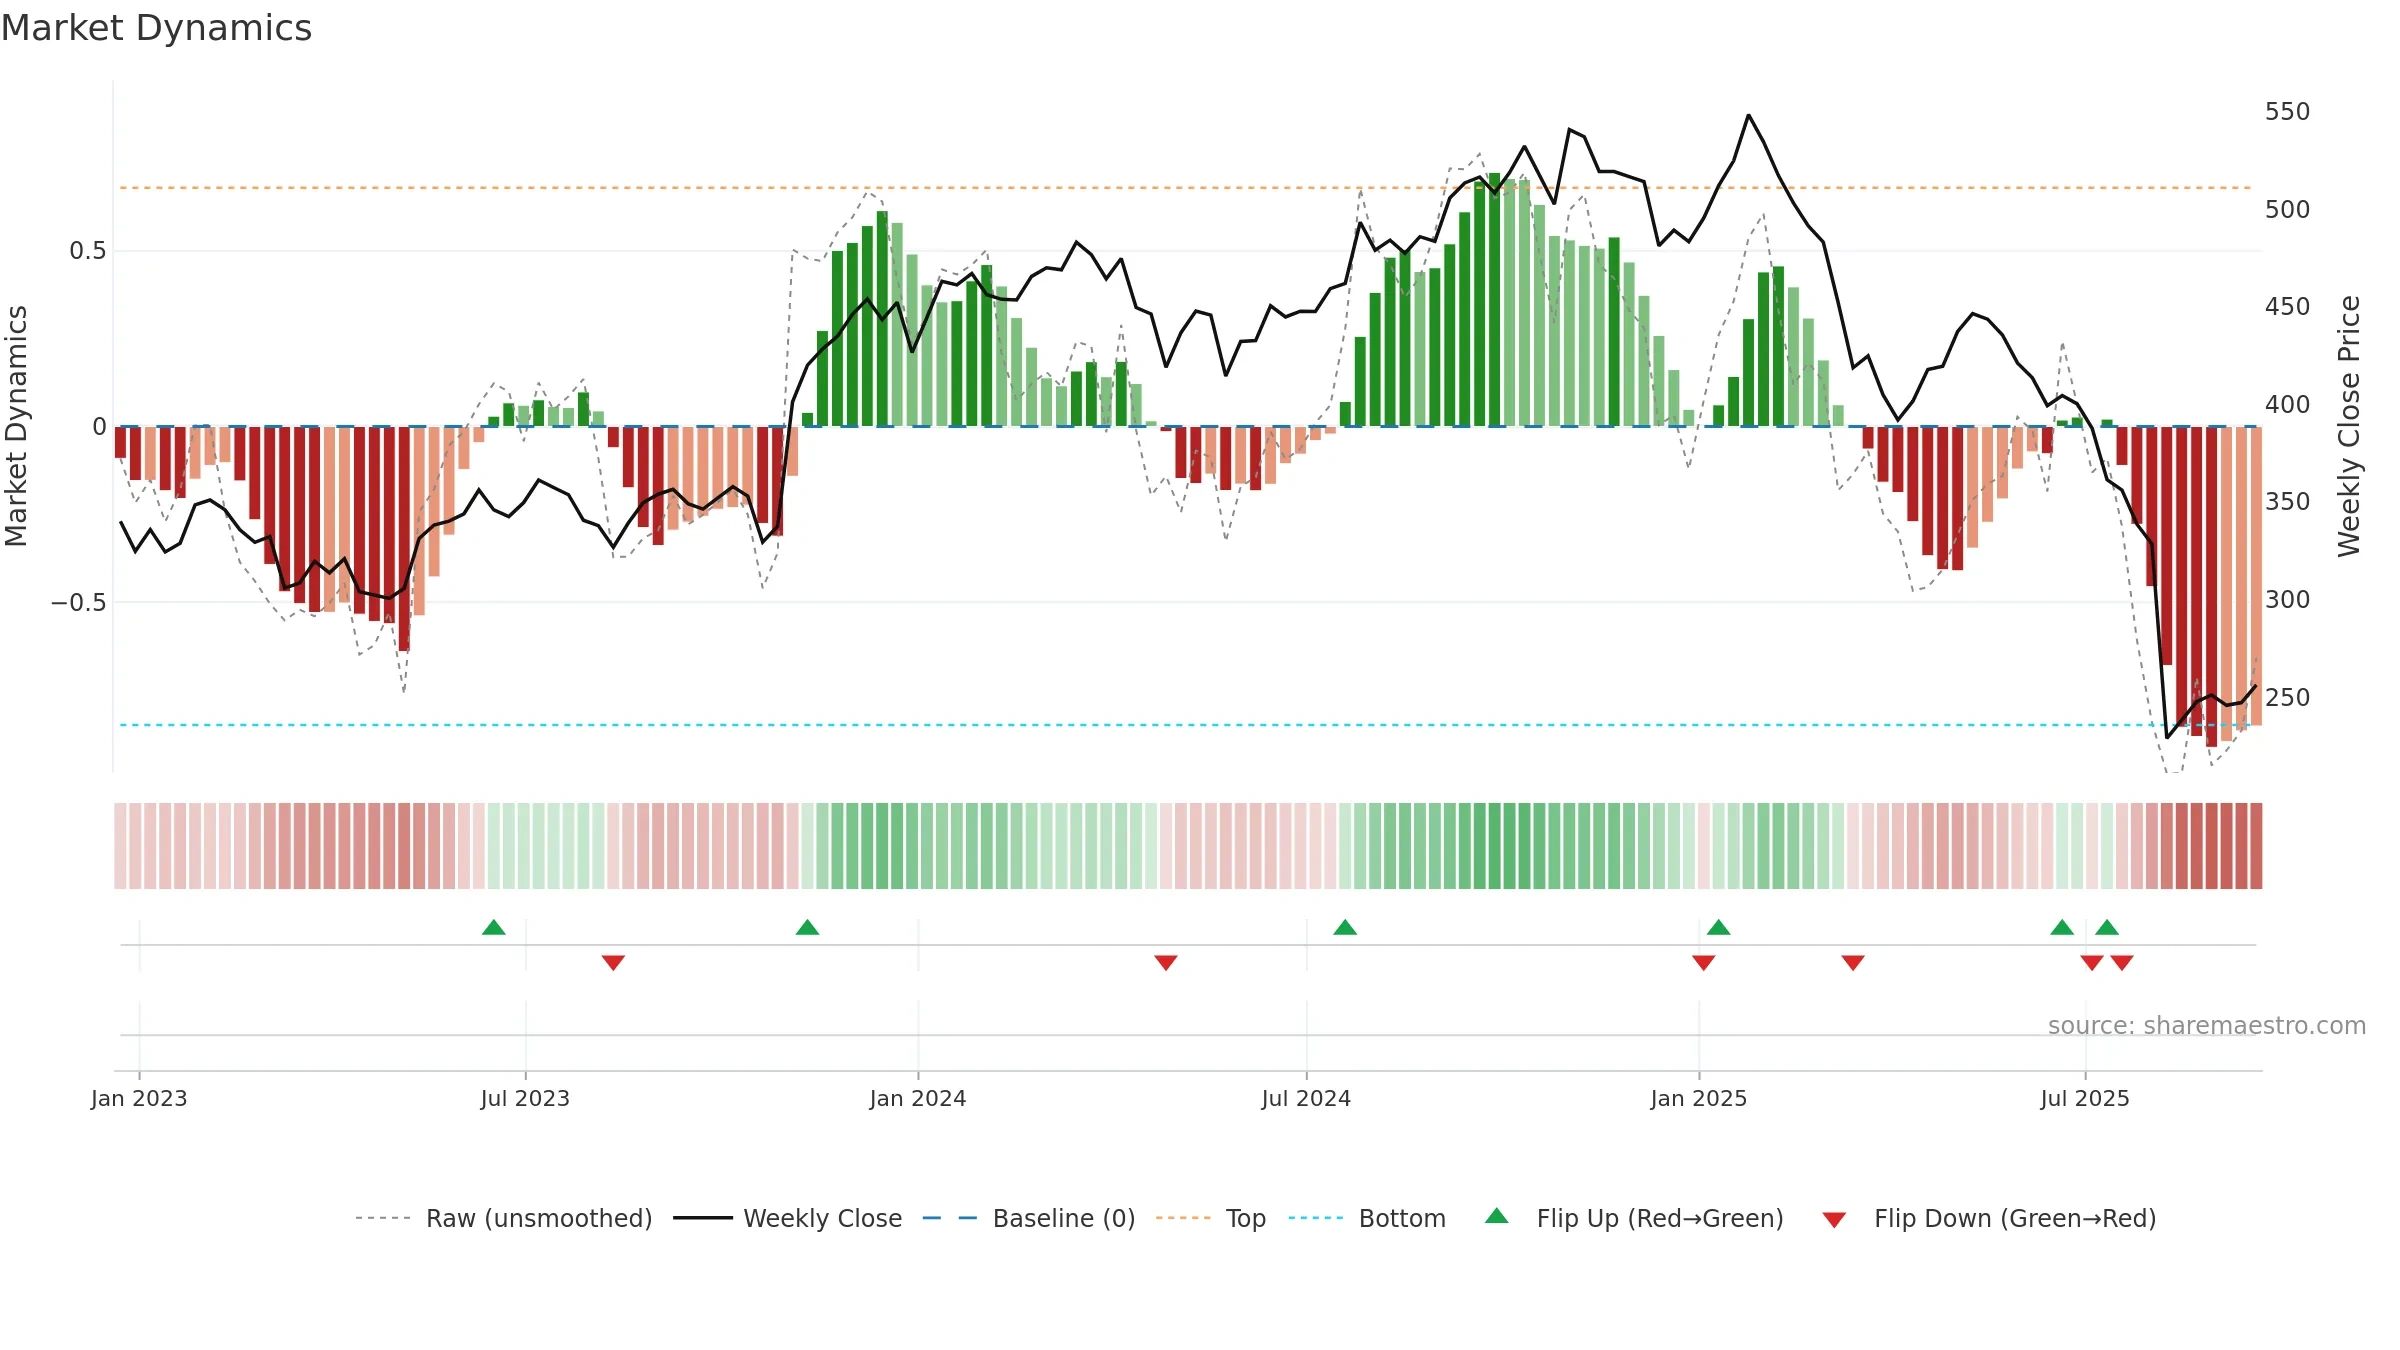Image resolution: width=2400 pixels, height=1350 pixels.
Task: Click the Jul 2023 axis label
Action: 525,1098
